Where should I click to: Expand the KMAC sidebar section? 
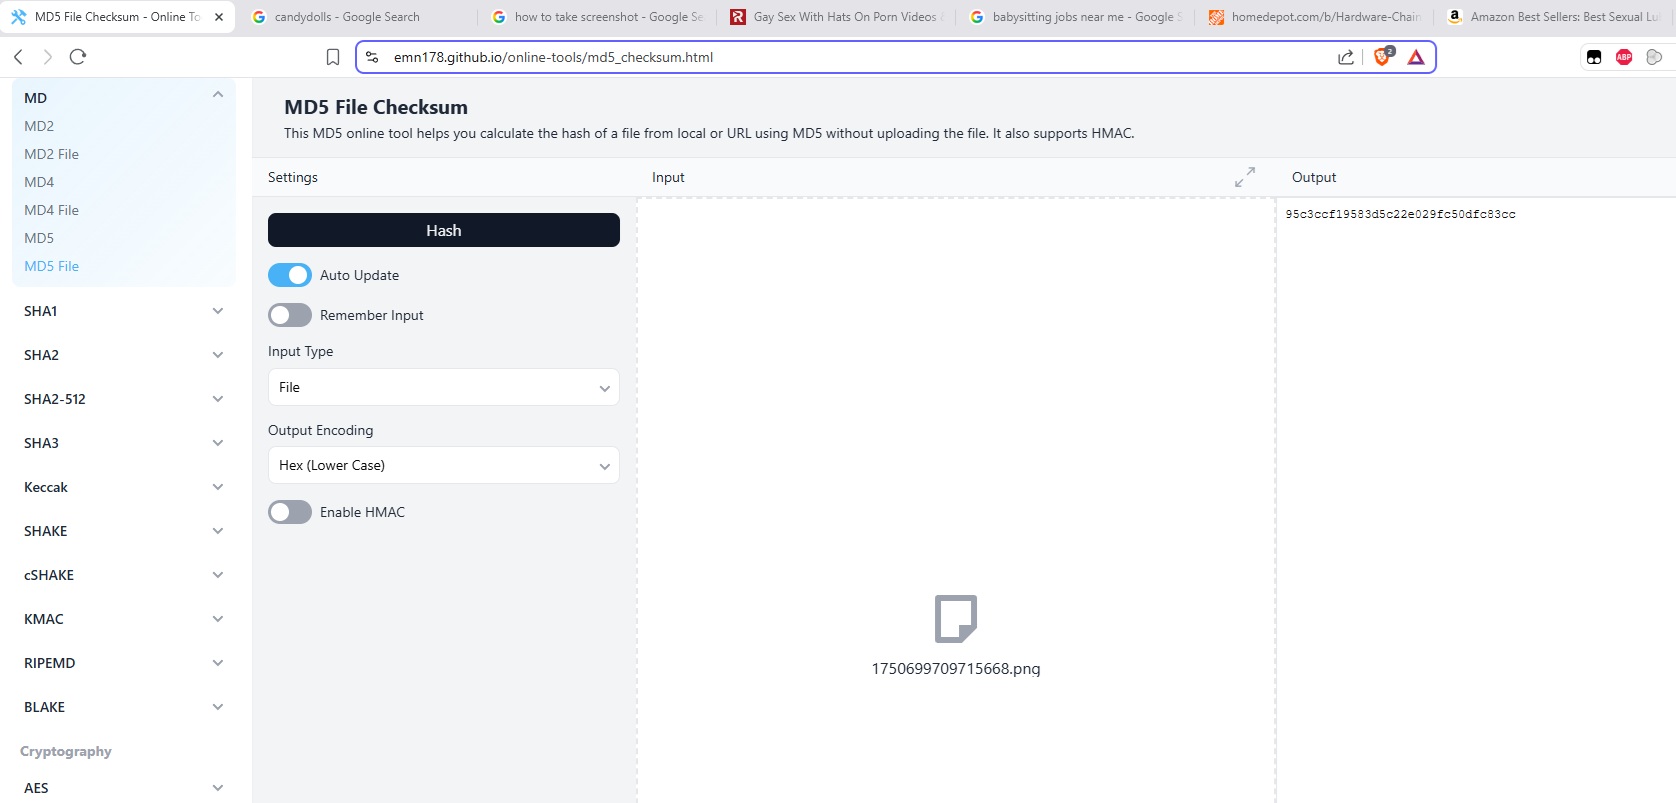tap(124, 619)
